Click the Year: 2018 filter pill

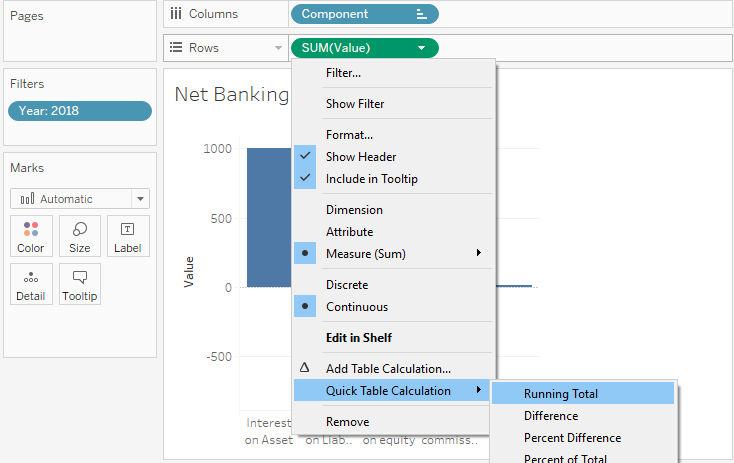(80, 111)
